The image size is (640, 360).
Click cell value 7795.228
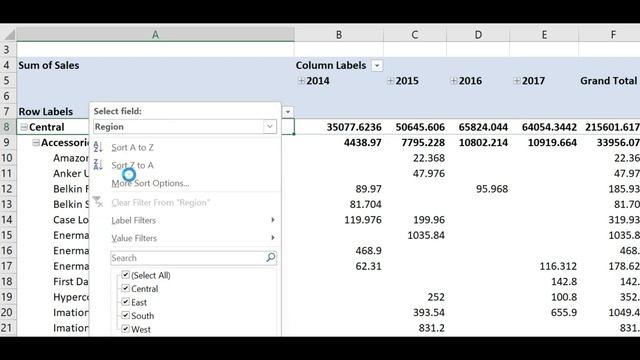coord(423,142)
